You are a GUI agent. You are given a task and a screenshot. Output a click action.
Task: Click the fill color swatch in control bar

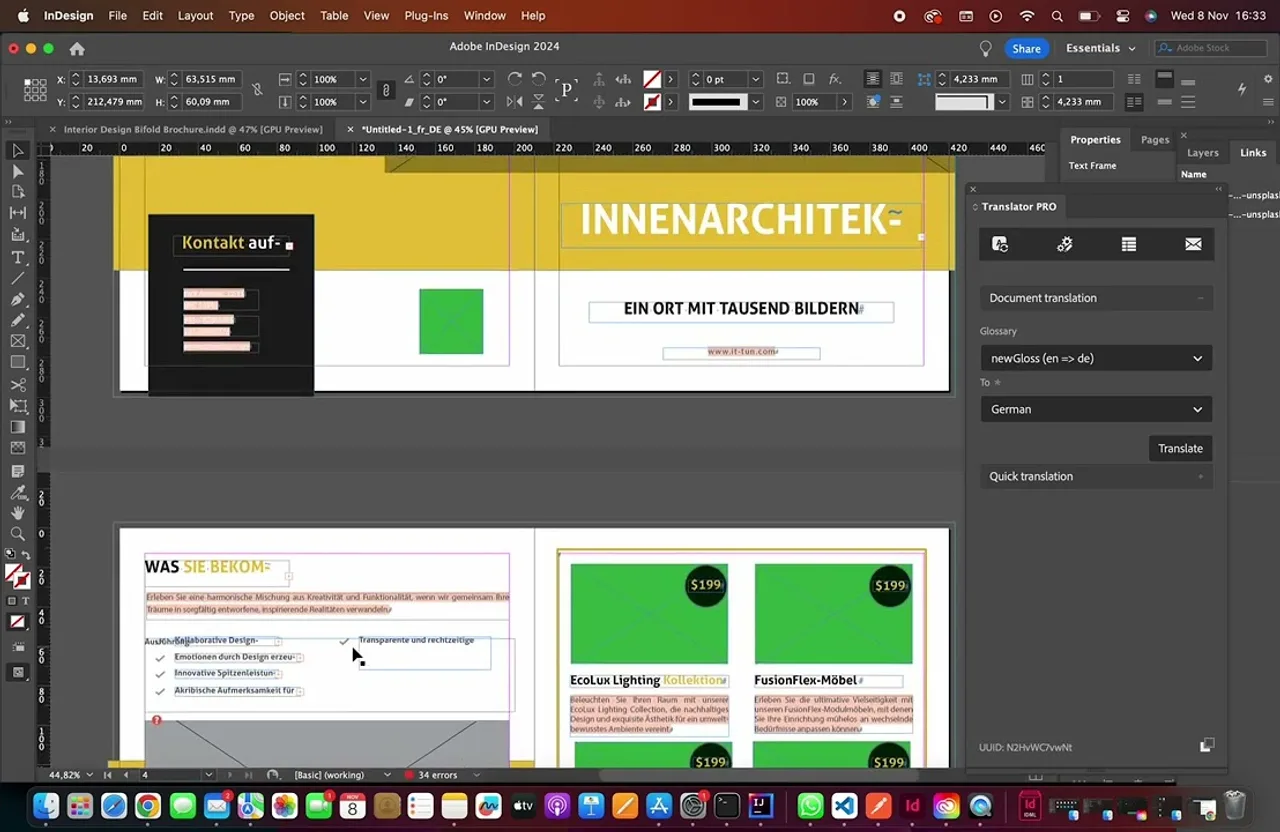point(652,79)
